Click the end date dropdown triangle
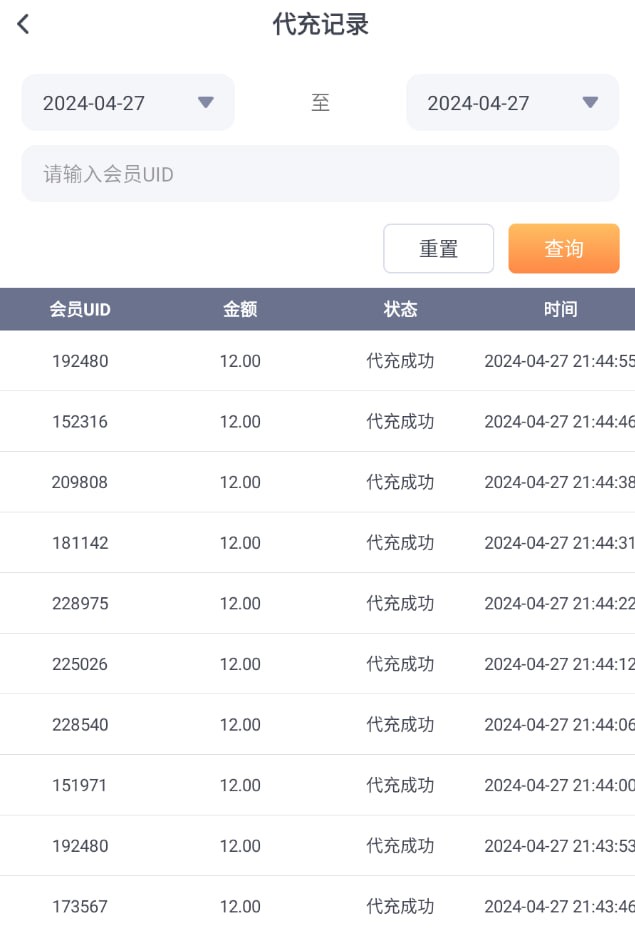The width and height of the screenshot is (635, 935). click(590, 102)
